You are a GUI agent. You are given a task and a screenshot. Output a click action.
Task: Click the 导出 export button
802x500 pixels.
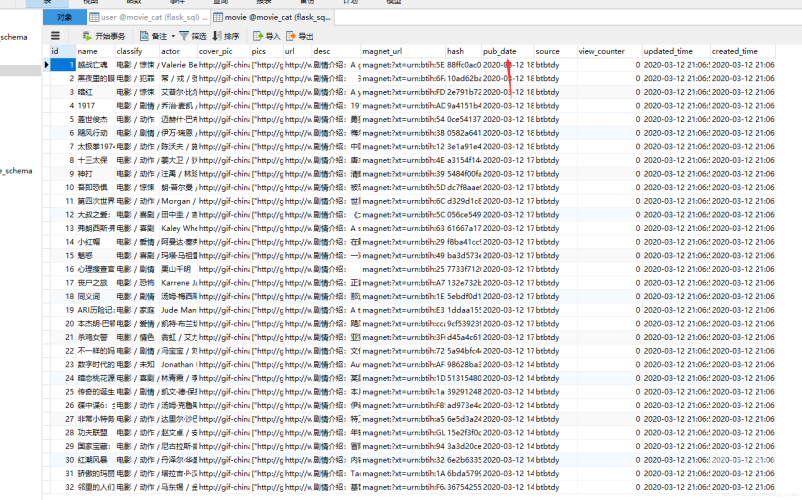click(300, 36)
